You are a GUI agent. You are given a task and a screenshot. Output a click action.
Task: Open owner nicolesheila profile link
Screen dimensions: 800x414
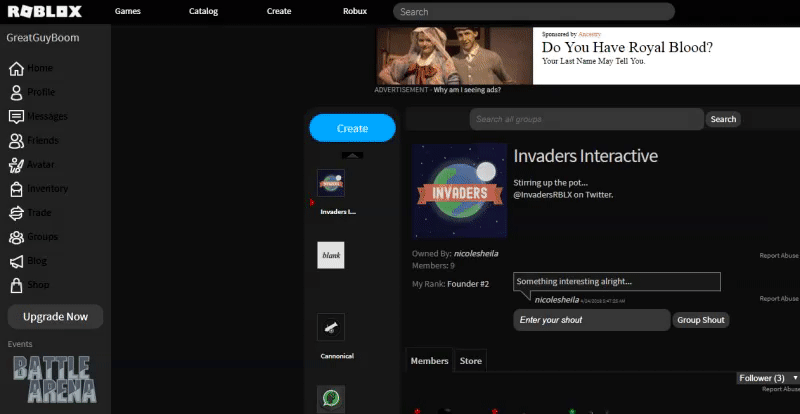click(x=476, y=254)
